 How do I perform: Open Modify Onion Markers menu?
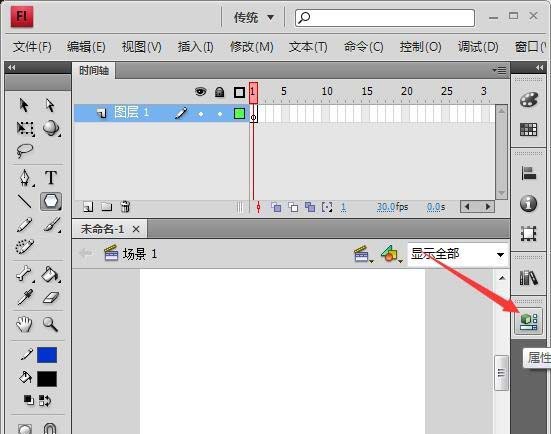coord(327,207)
